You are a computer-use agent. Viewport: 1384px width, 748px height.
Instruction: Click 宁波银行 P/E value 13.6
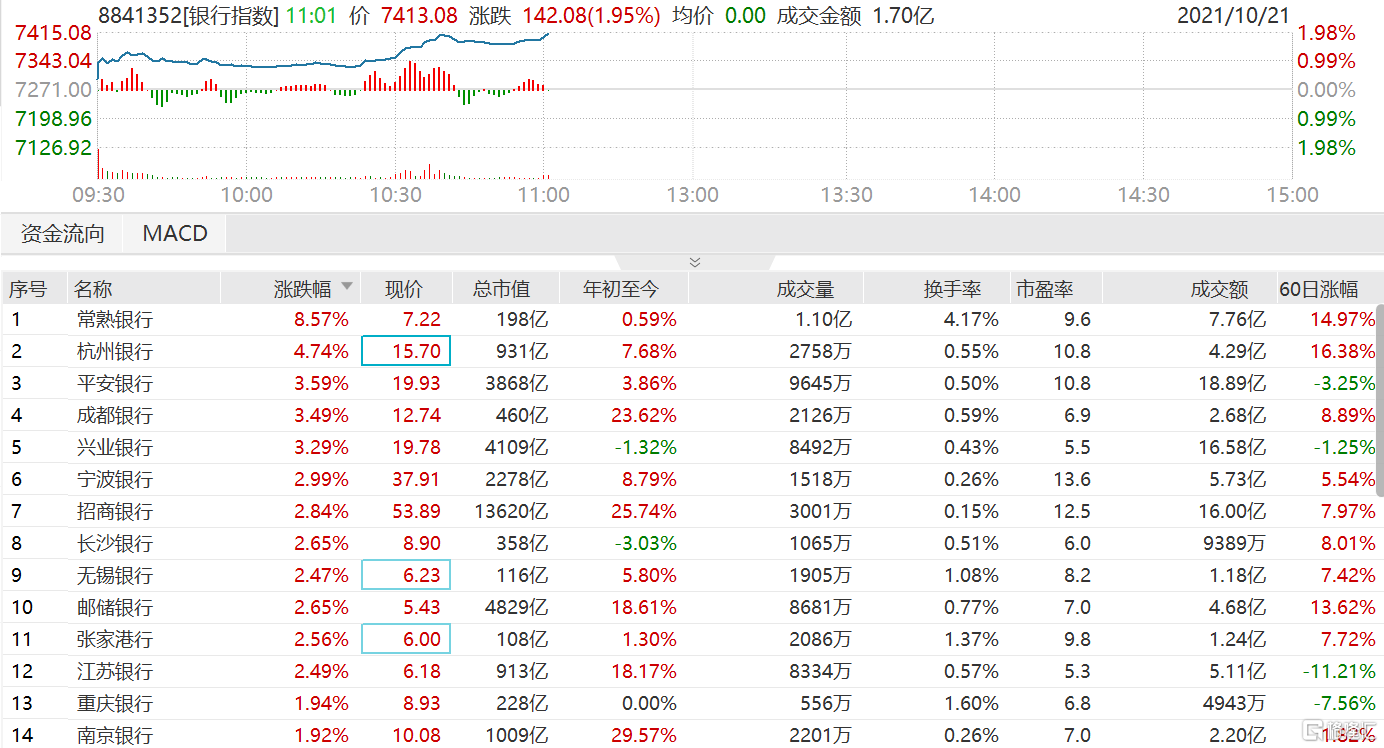(x=1071, y=480)
